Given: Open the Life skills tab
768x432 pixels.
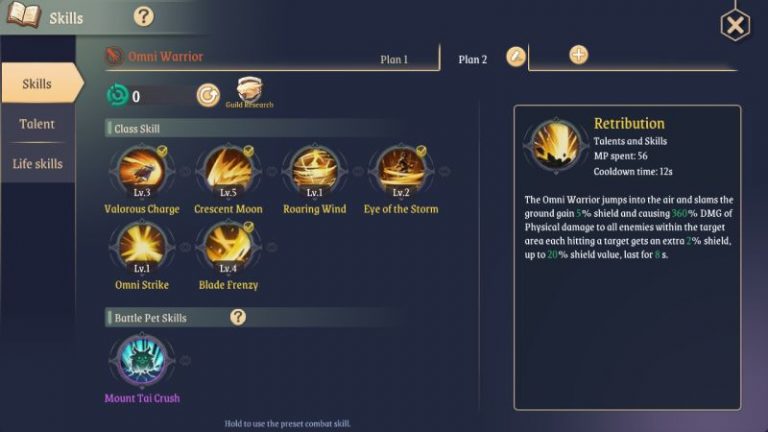Looking at the screenshot, I should [x=37, y=164].
